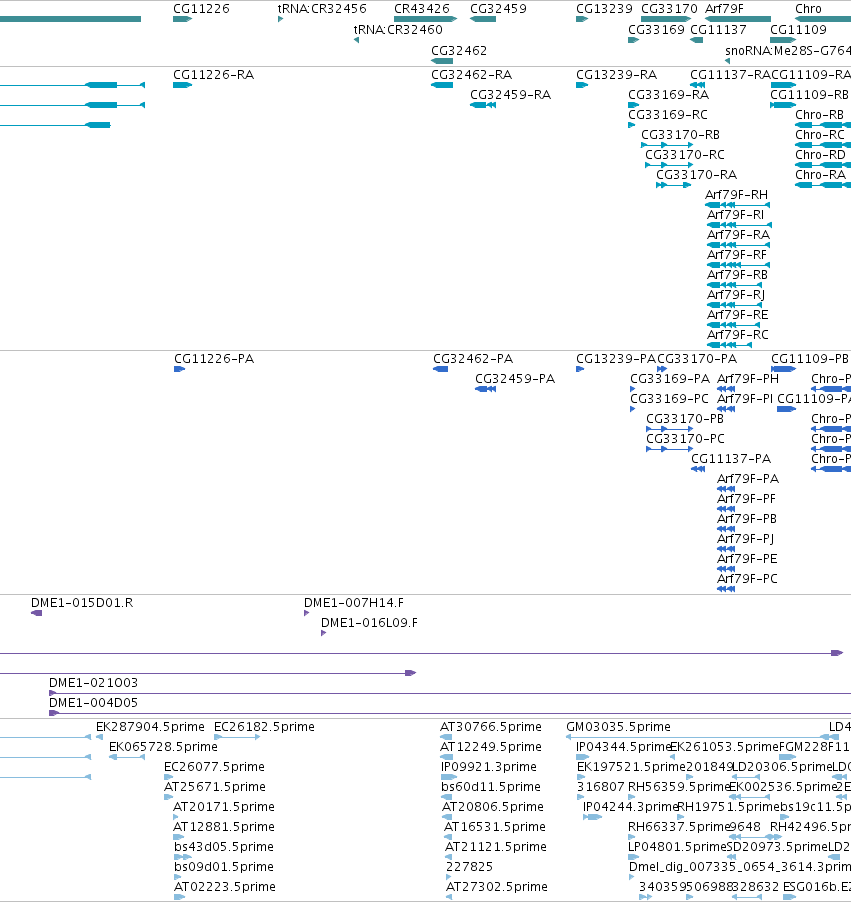The image size is (851, 902).
Task: Open the LP04801.5prime EST label
Action: point(678,847)
